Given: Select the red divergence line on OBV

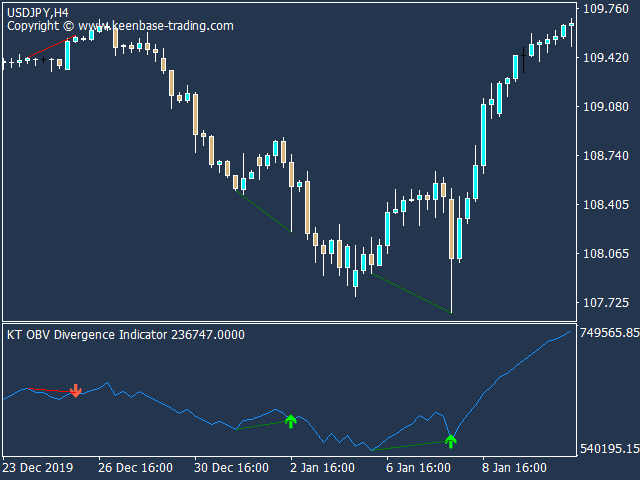Looking at the screenshot, I should coord(51,390).
